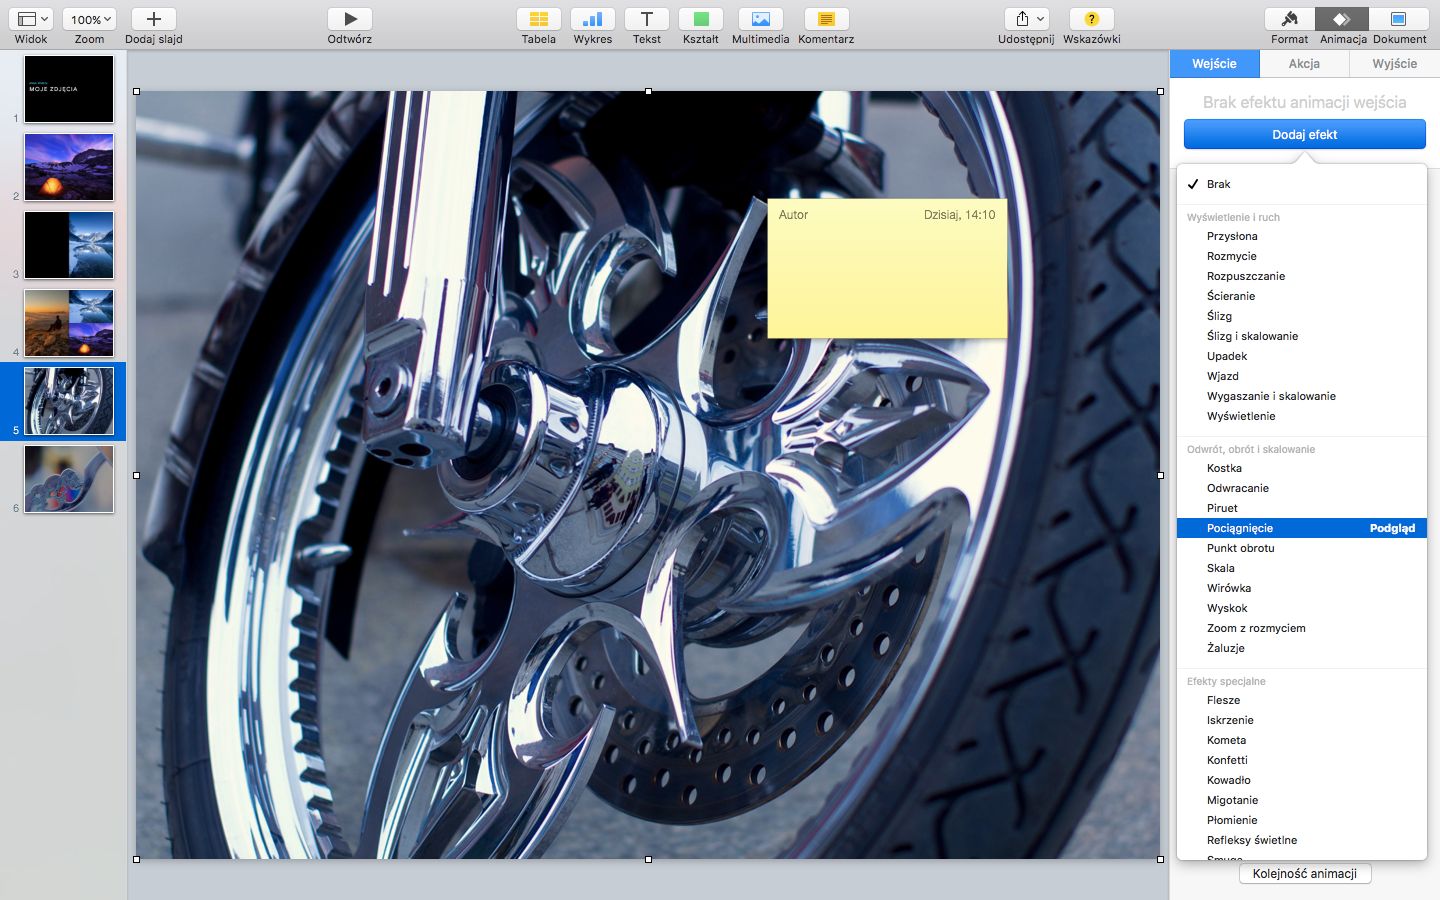Choose the Przysłona effect
This screenshot has width=1440, height=900.
tap(1302, 236)
